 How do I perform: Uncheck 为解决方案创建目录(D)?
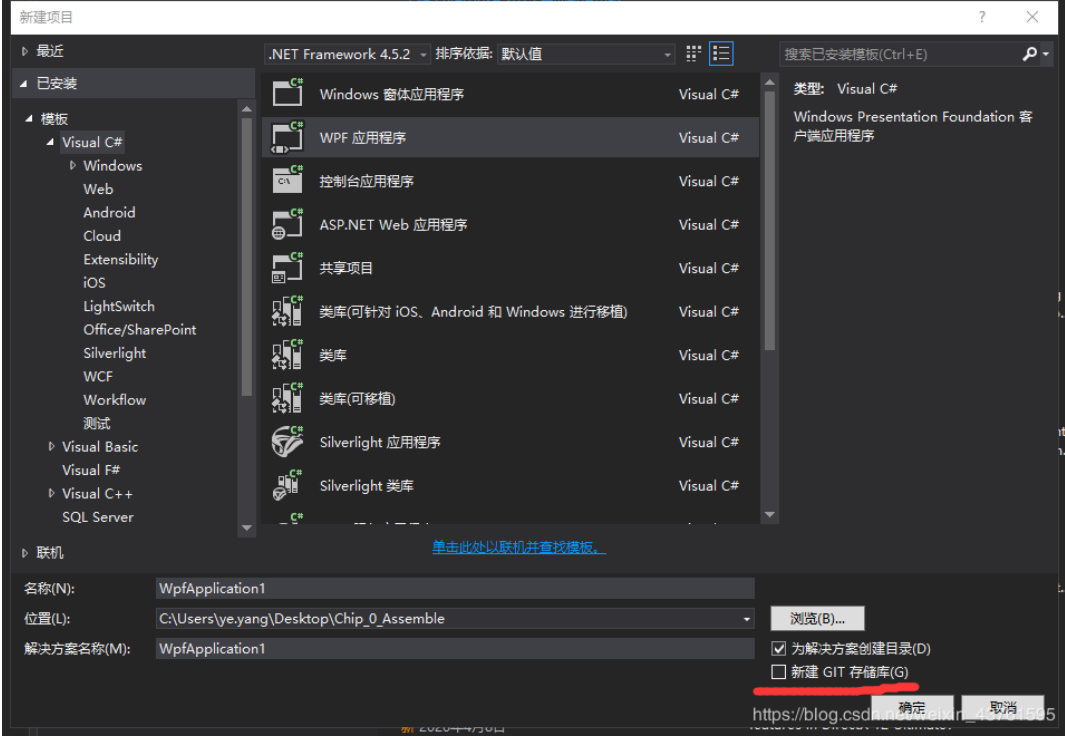(778, 648)
